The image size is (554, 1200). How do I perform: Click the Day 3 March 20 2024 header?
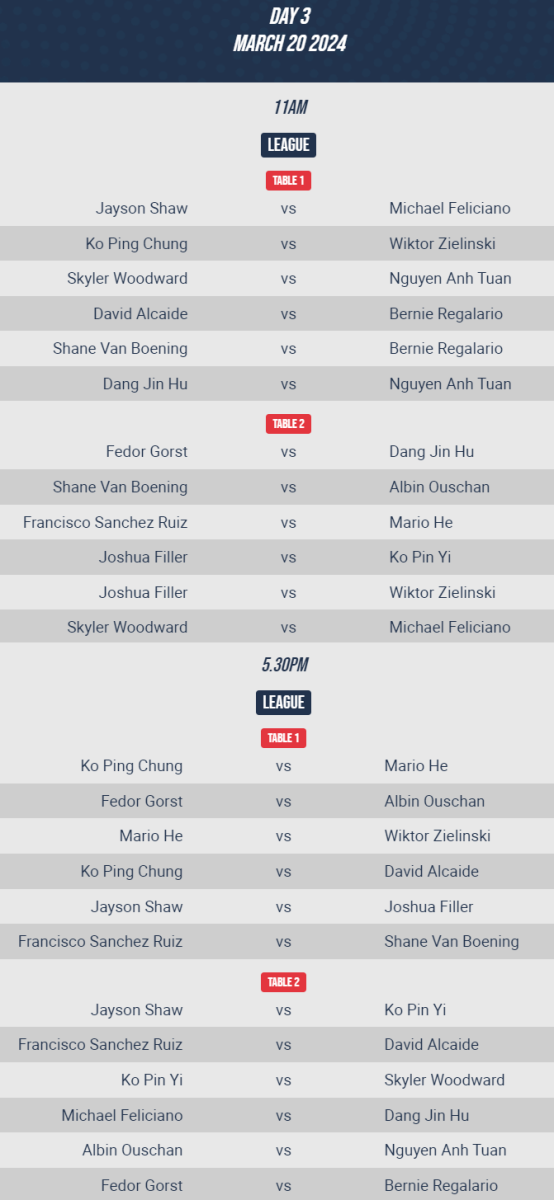click(x=289, y=30)
